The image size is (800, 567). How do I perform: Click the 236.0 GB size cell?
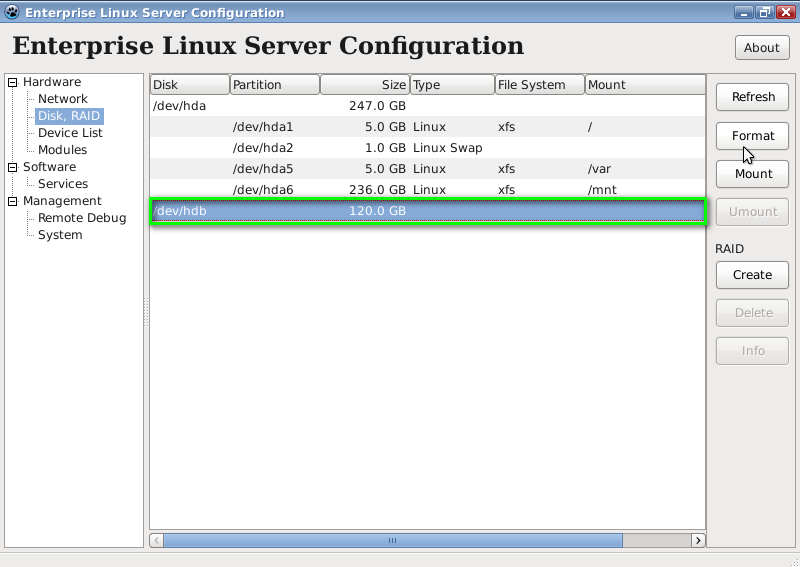[x=377, y=190]
